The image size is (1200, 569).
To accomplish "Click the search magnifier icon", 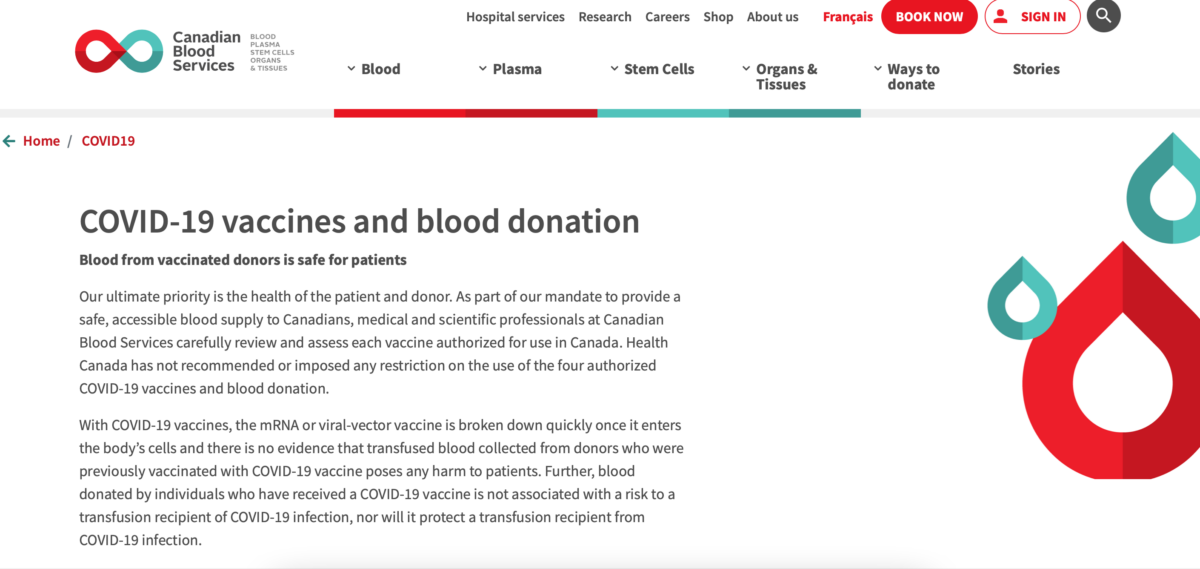I will tap(1103, 16).
